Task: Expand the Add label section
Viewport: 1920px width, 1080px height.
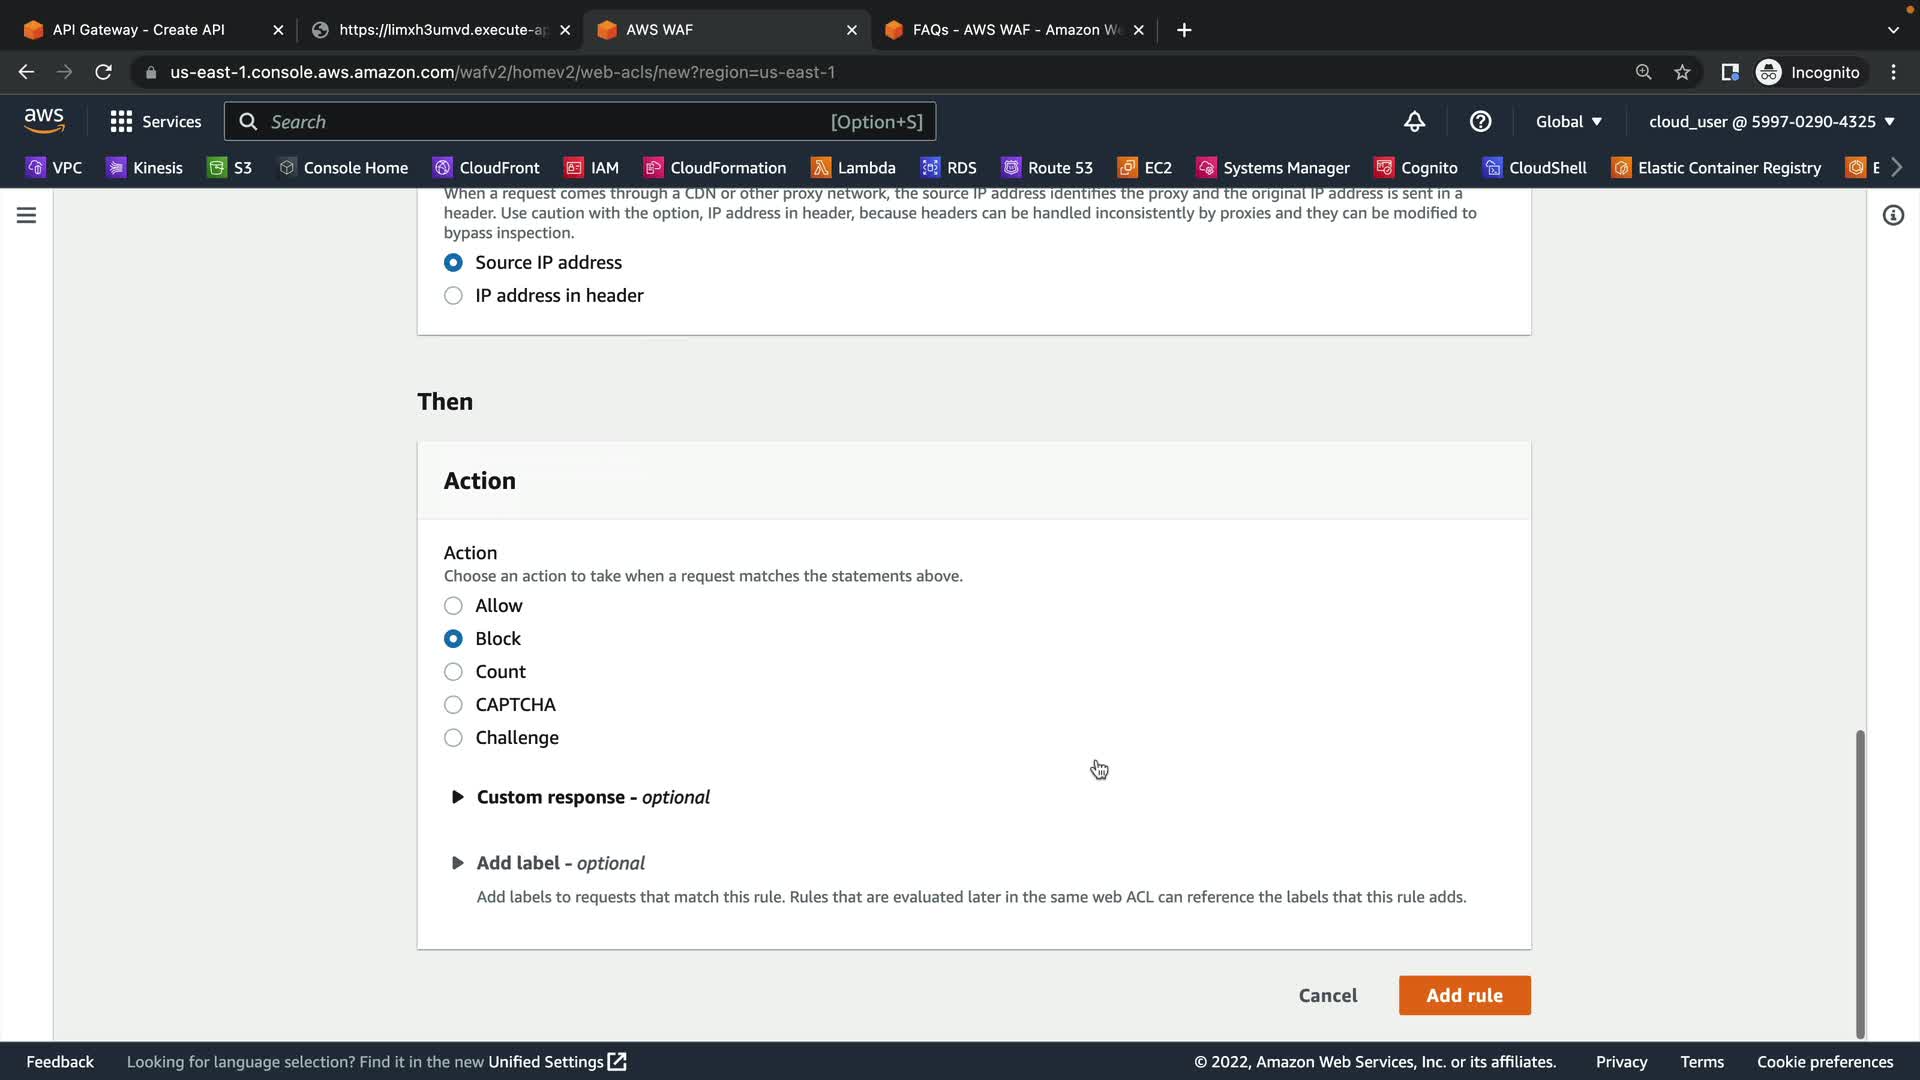Action: click(x=458, y=863)
